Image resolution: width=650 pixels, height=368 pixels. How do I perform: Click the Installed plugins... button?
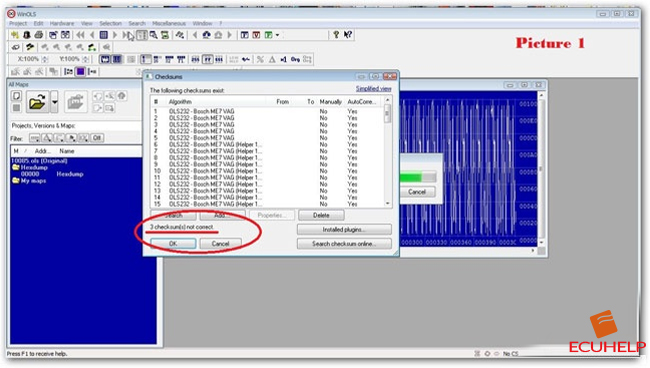tap(344, 230)
